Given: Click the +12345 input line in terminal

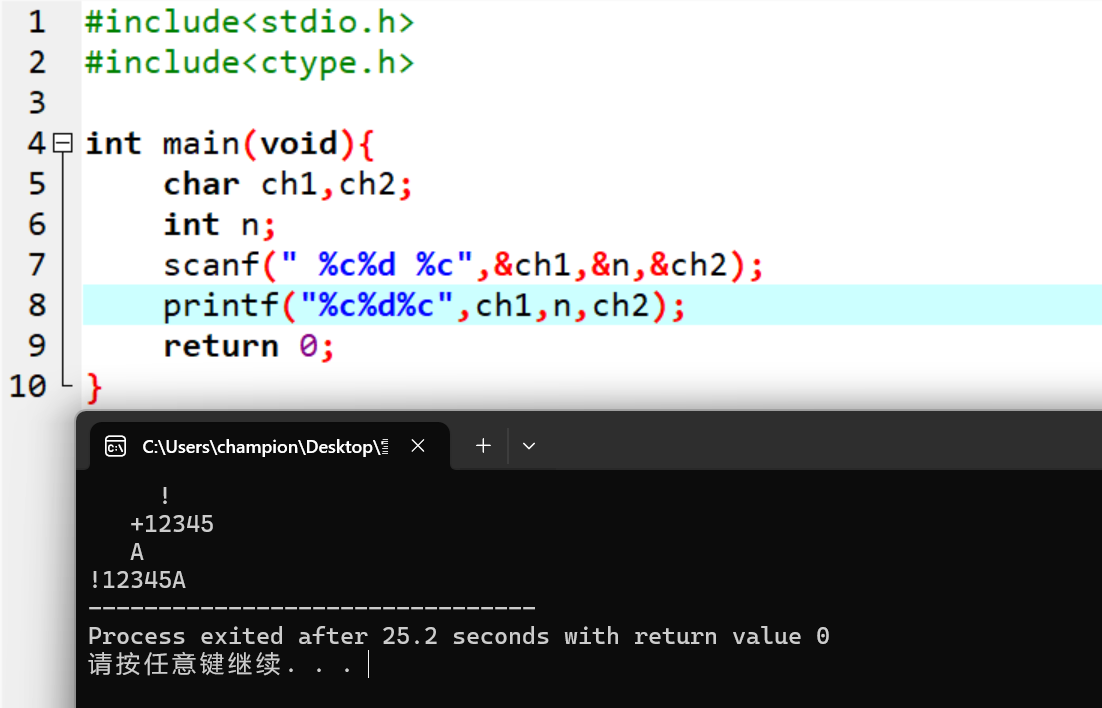Looking at the screenshot, I should click(172, 524).
